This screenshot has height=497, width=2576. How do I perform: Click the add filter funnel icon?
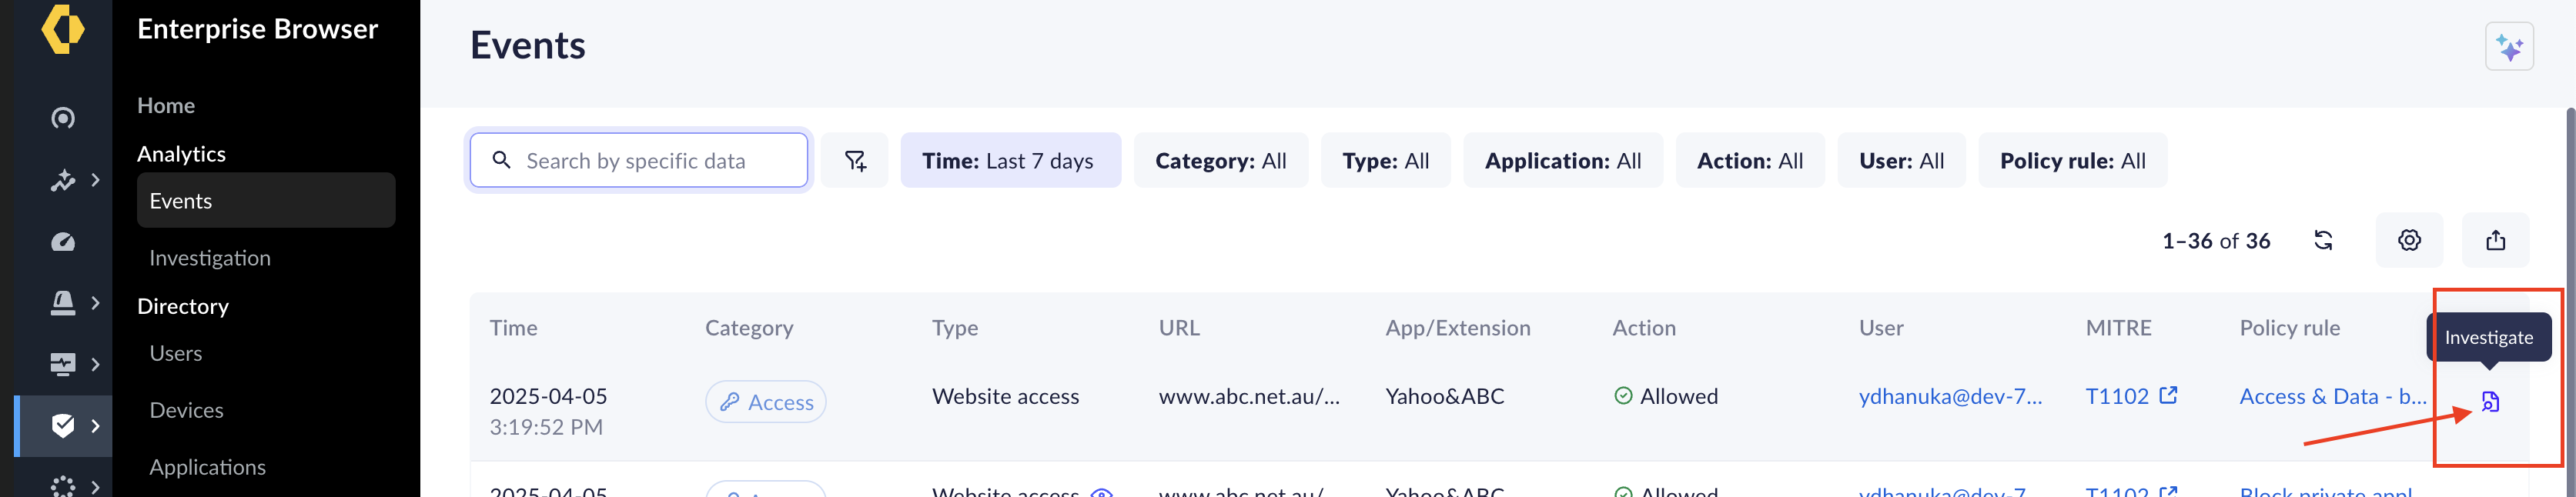(855, 161)
